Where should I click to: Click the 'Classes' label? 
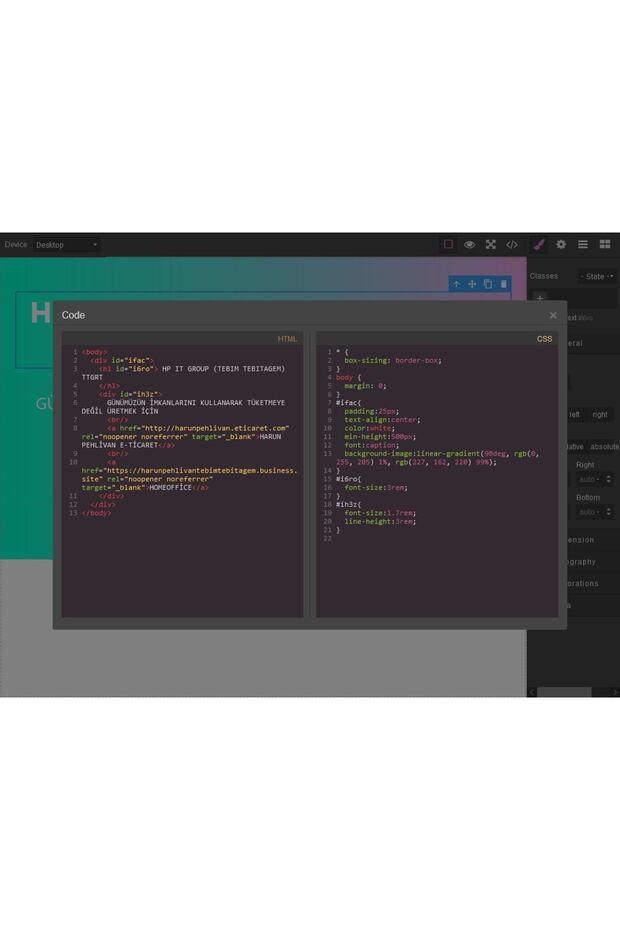[543, 276]
